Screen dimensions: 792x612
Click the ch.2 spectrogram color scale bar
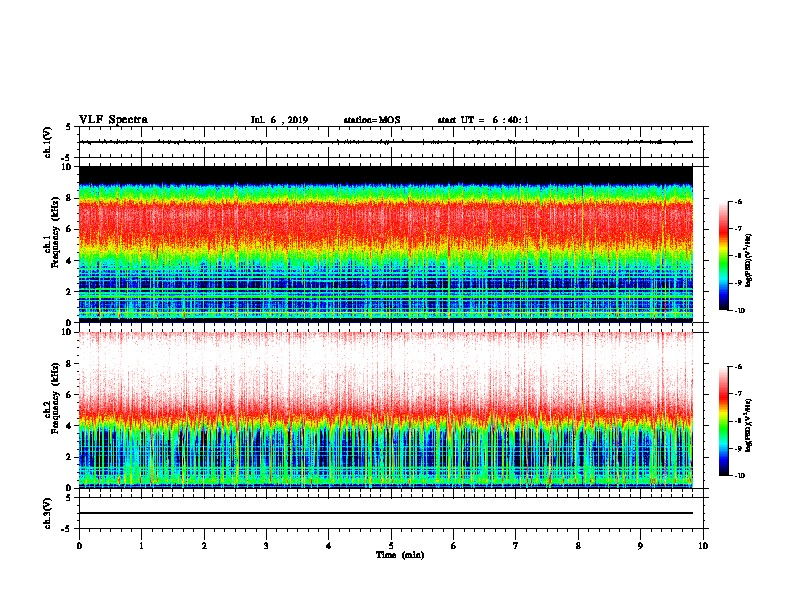click(723, 421)
